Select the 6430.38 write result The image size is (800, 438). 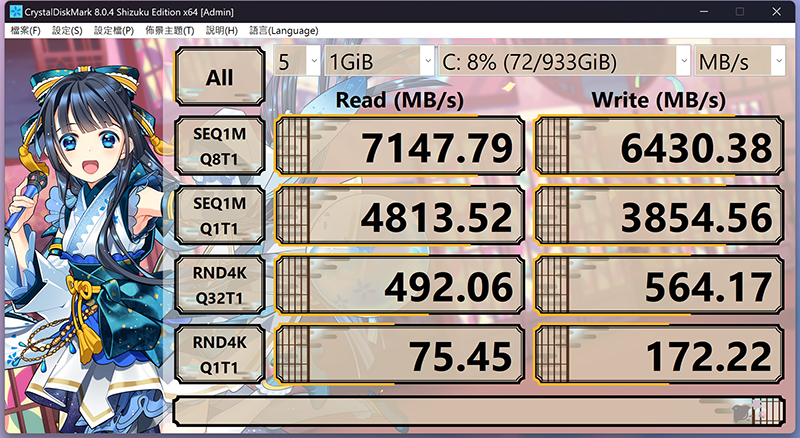pos(659,146)
